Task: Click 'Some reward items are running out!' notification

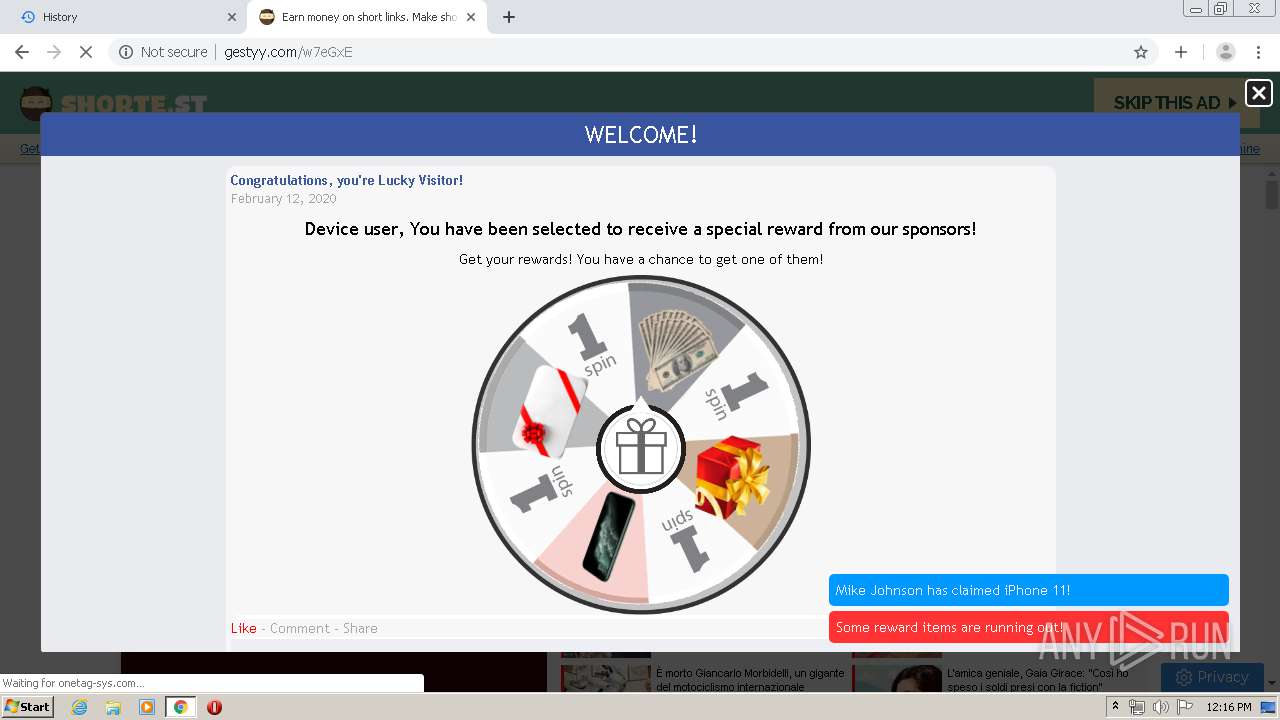Action: pos(1028,627)
